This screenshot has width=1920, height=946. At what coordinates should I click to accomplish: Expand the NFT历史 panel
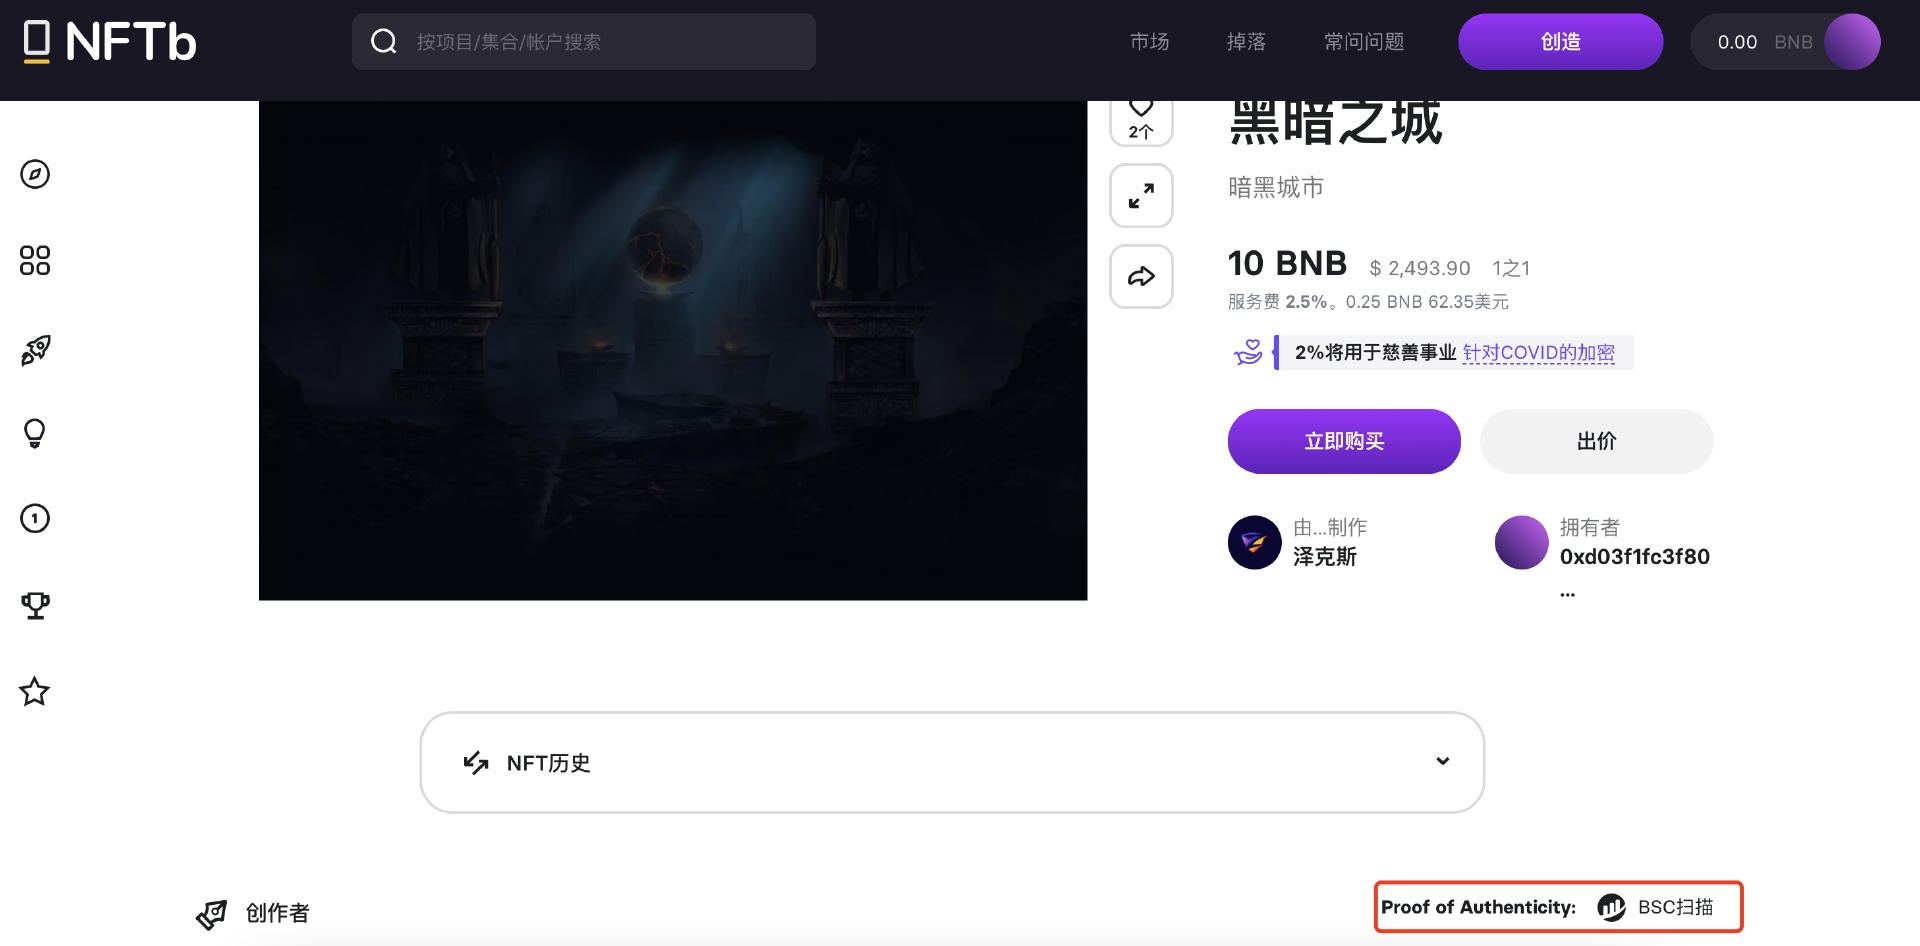pos(952,762)
